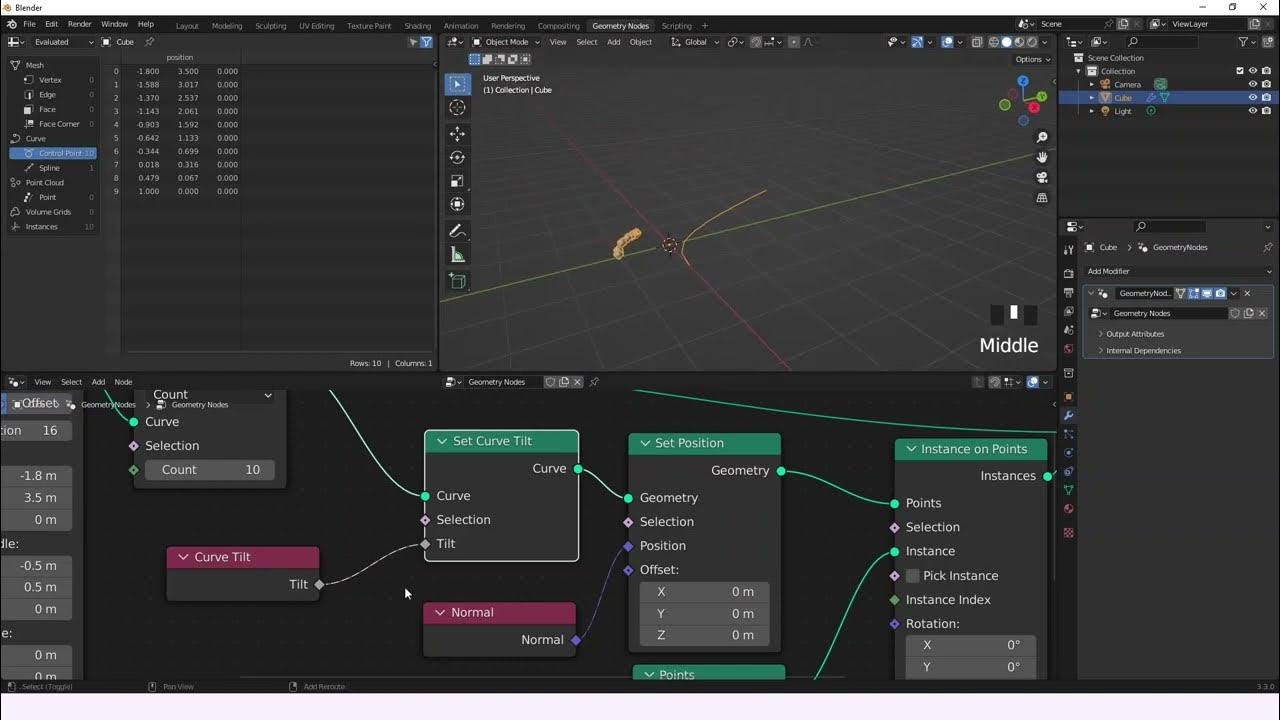Click Instance node Rotation X field
This screenshot has height=720, width=1280.
[x=970, y=646]
